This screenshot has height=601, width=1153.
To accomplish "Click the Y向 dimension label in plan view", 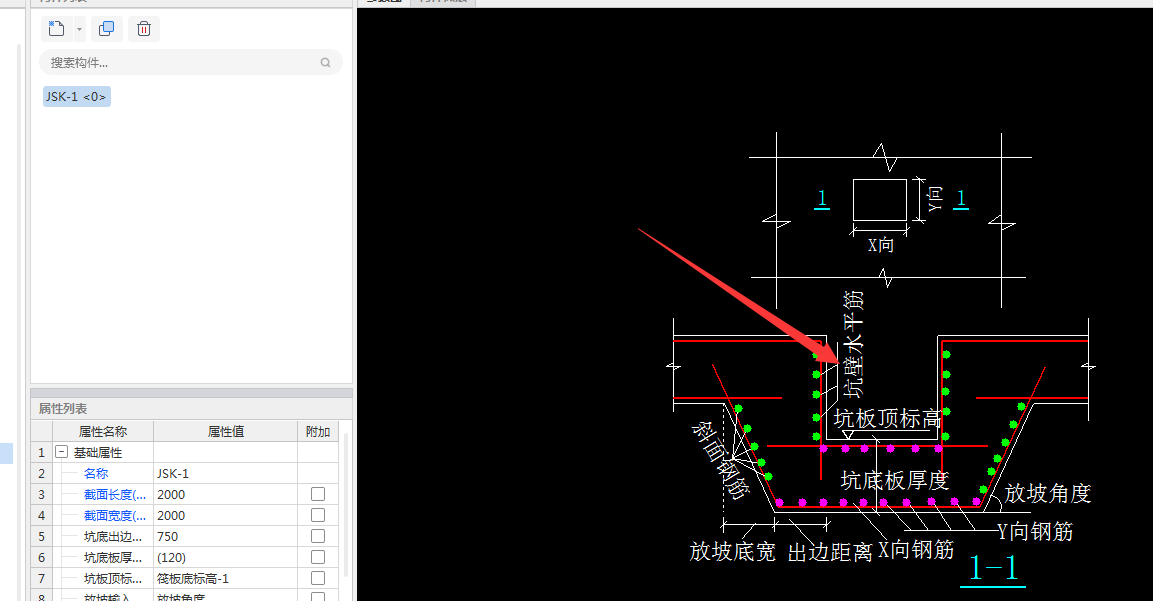I will pyautogui.click(x=935, y=199).
